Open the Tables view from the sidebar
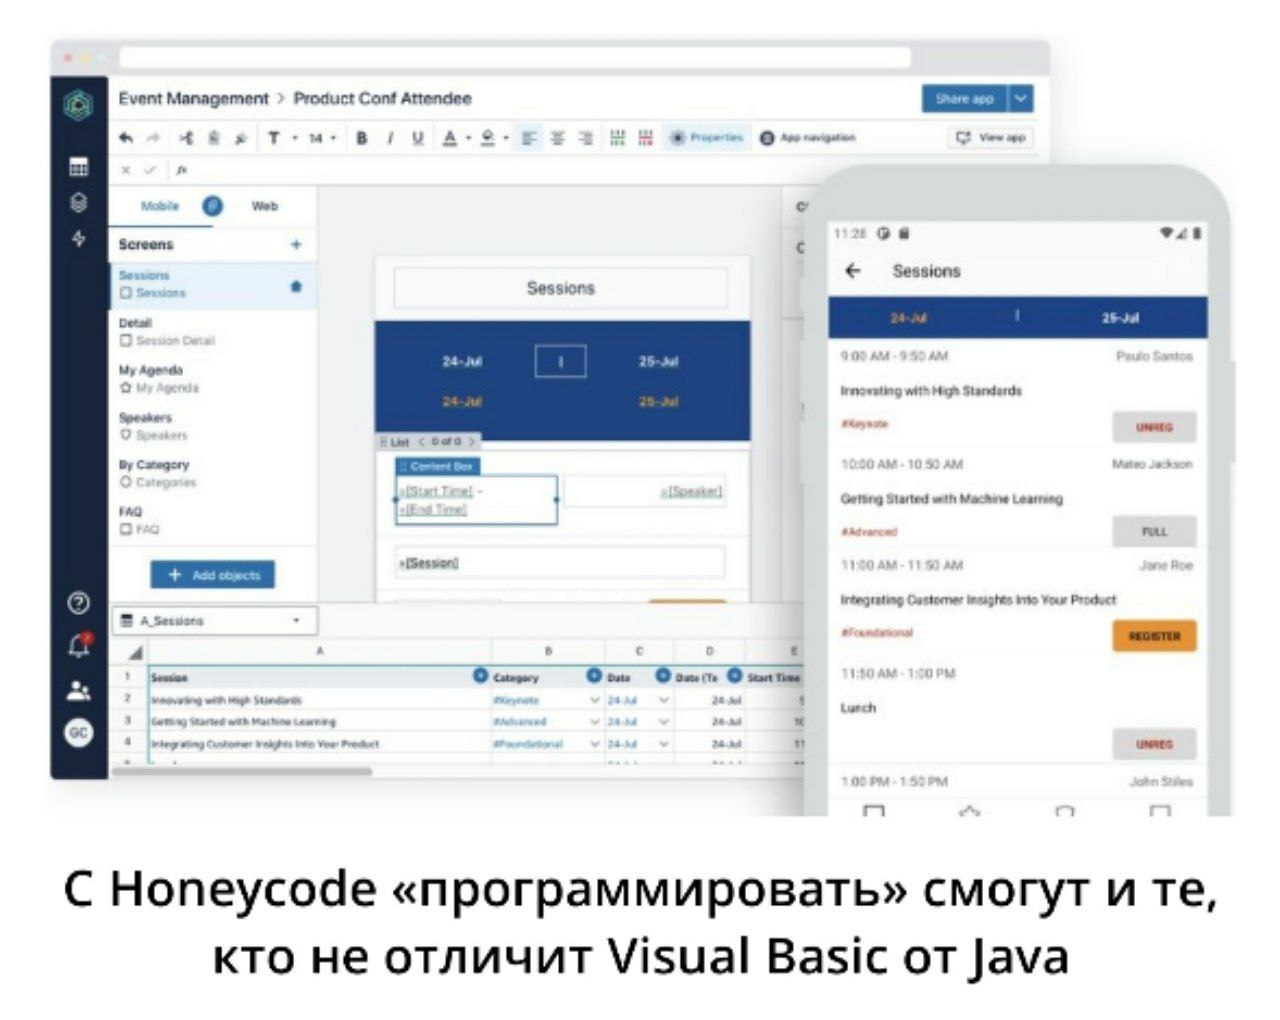1280x1020 pixels. pos(78,167)
